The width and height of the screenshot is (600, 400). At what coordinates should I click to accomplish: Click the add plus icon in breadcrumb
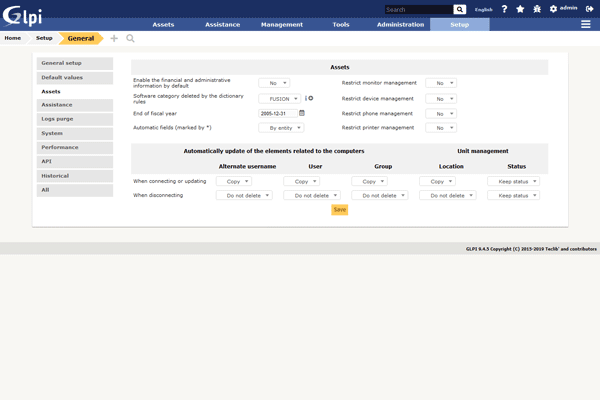tap(113, 38)
